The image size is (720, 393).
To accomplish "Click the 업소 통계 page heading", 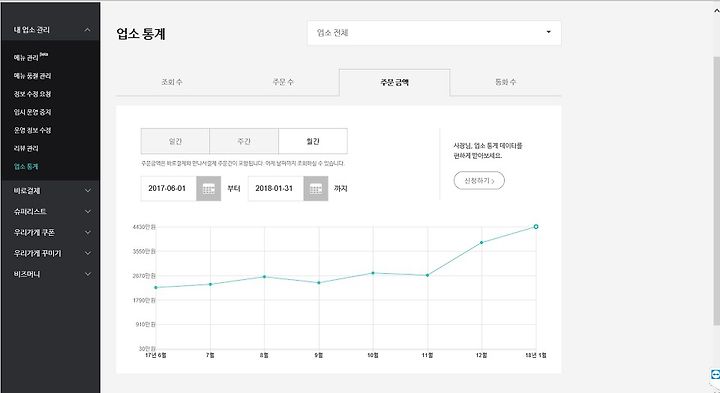I will [141, 34].
